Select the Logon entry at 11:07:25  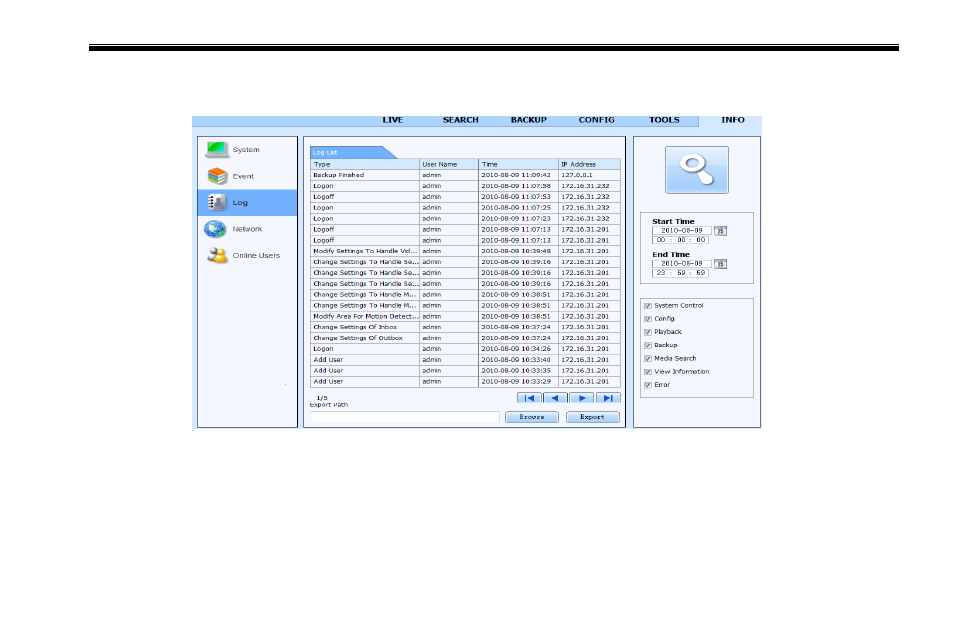pos(465,208)
